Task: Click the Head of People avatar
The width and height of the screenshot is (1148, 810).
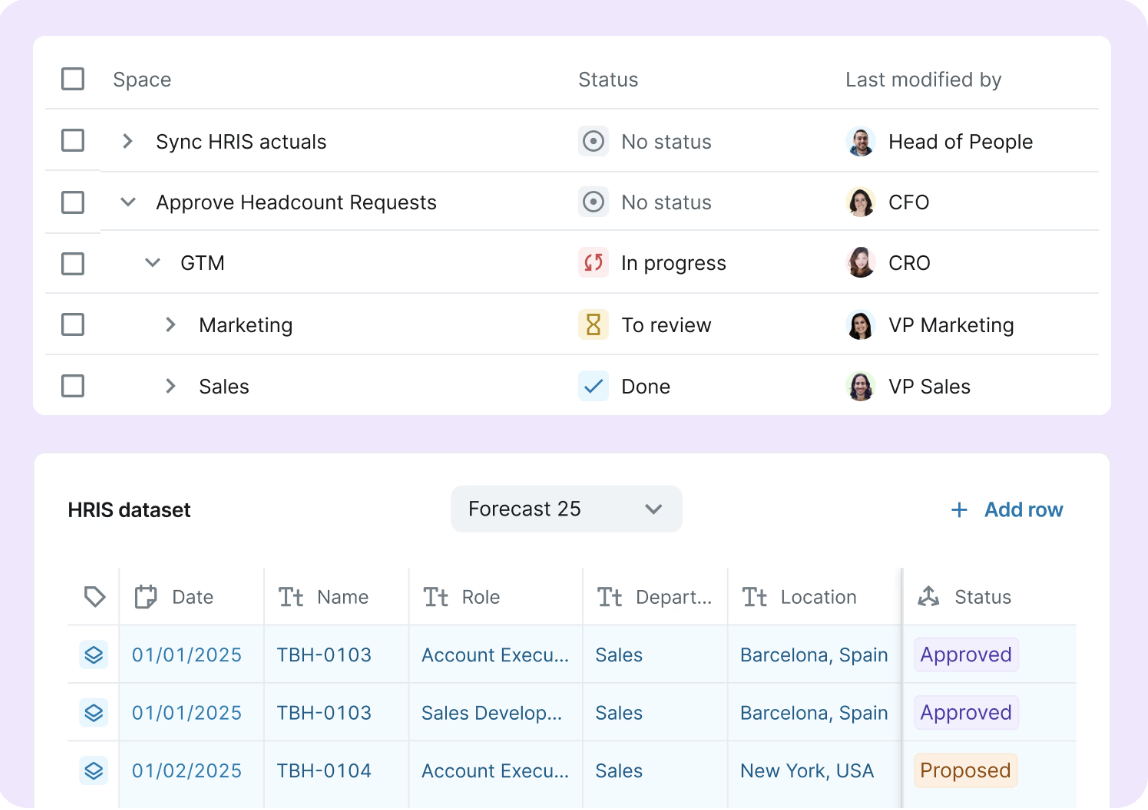Action: point(860,141)
